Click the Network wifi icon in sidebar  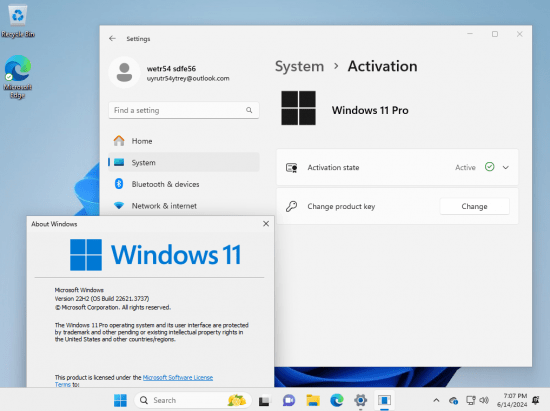[119, 206]
